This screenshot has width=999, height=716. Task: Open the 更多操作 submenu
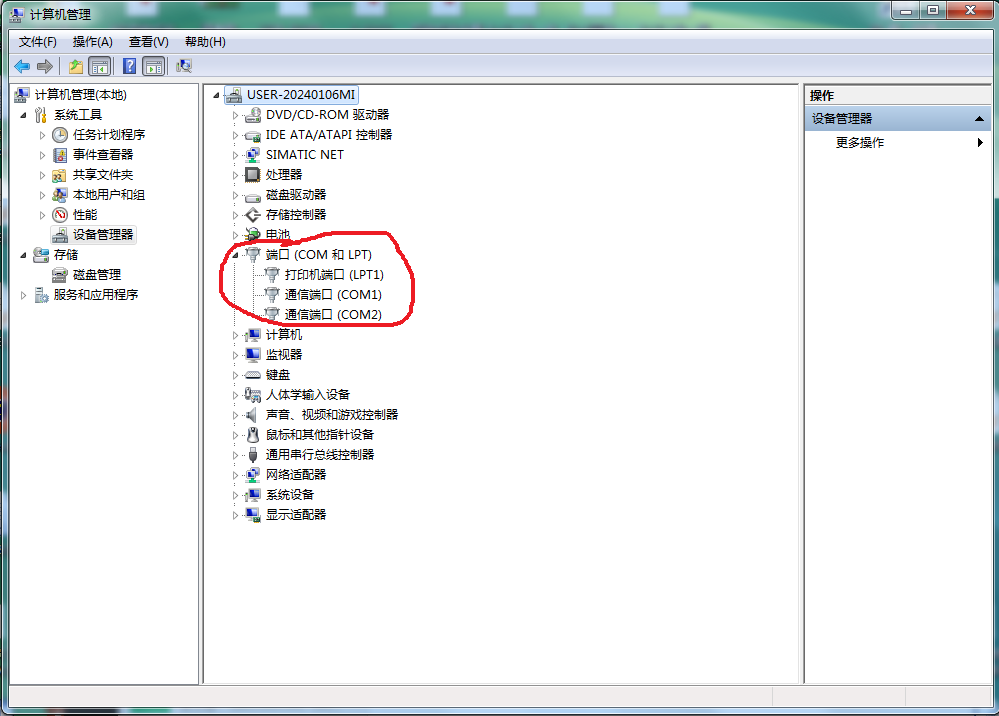(898, 143)
